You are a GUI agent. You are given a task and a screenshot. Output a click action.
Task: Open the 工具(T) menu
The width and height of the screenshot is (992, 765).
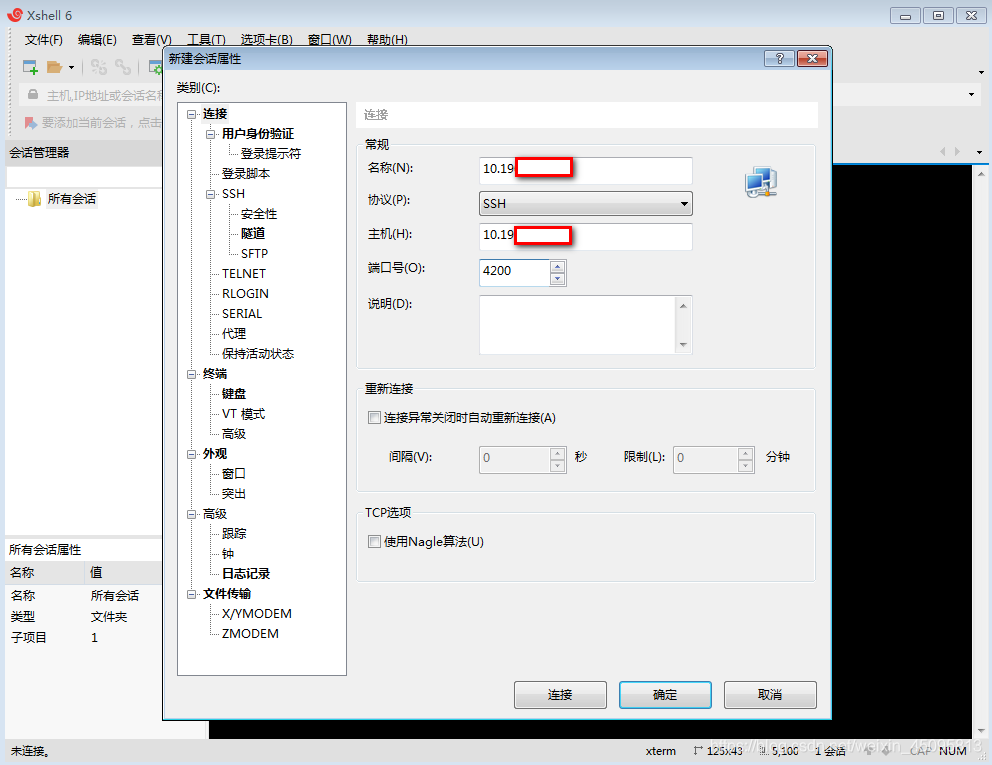(x=206, y=40)
